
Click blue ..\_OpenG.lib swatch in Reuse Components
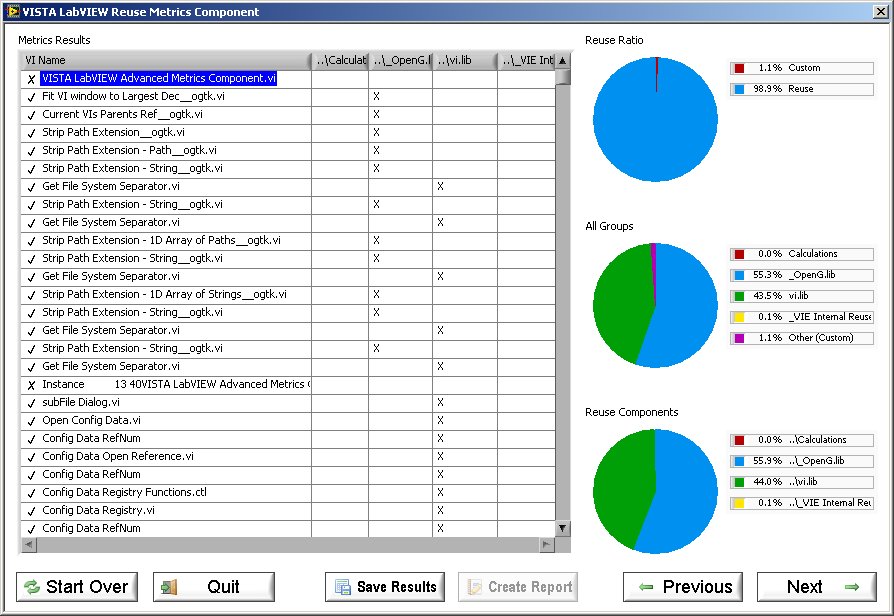(x=739, y=461)
